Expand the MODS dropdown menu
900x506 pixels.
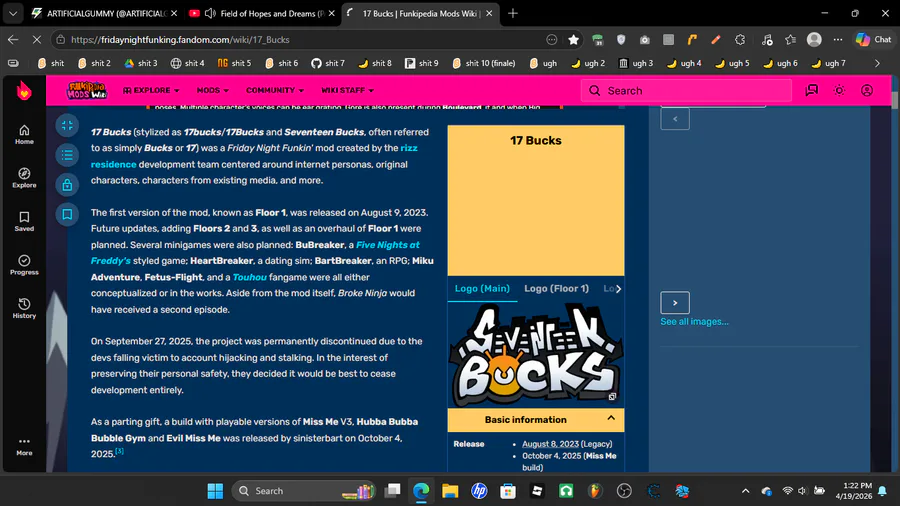coord(212,91)
